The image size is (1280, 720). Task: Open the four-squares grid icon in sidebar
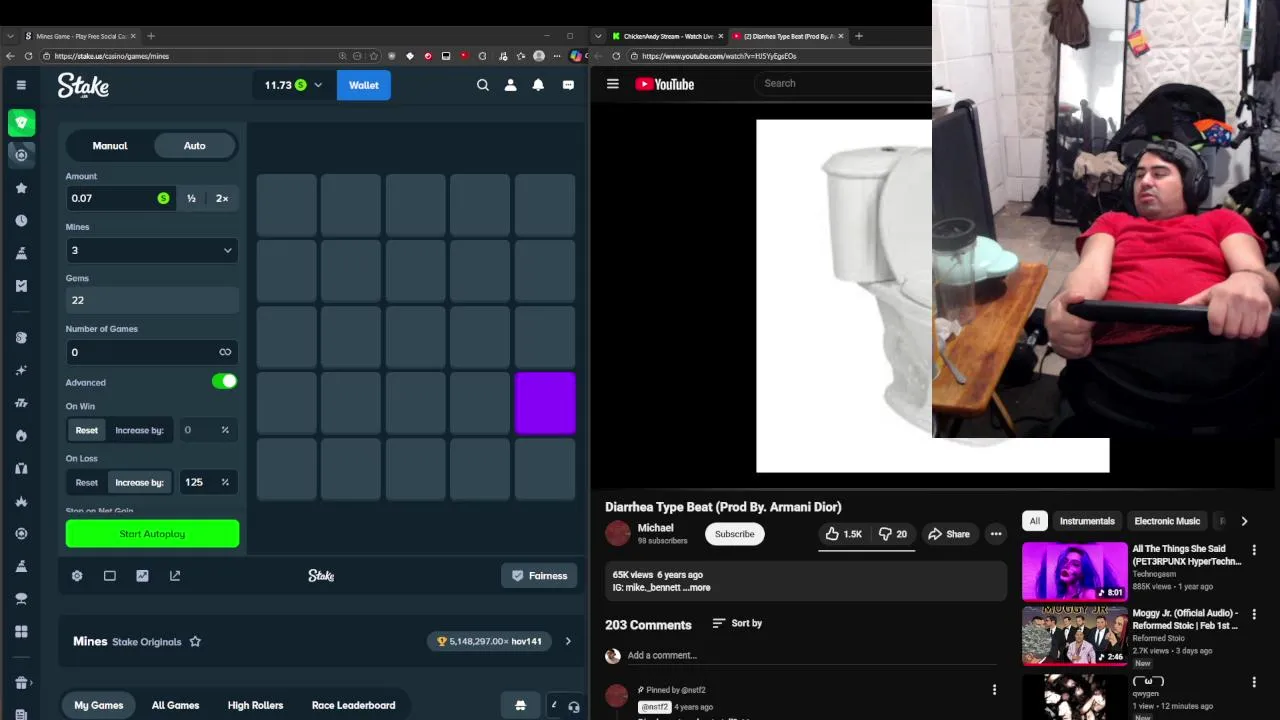coord(21,631)
